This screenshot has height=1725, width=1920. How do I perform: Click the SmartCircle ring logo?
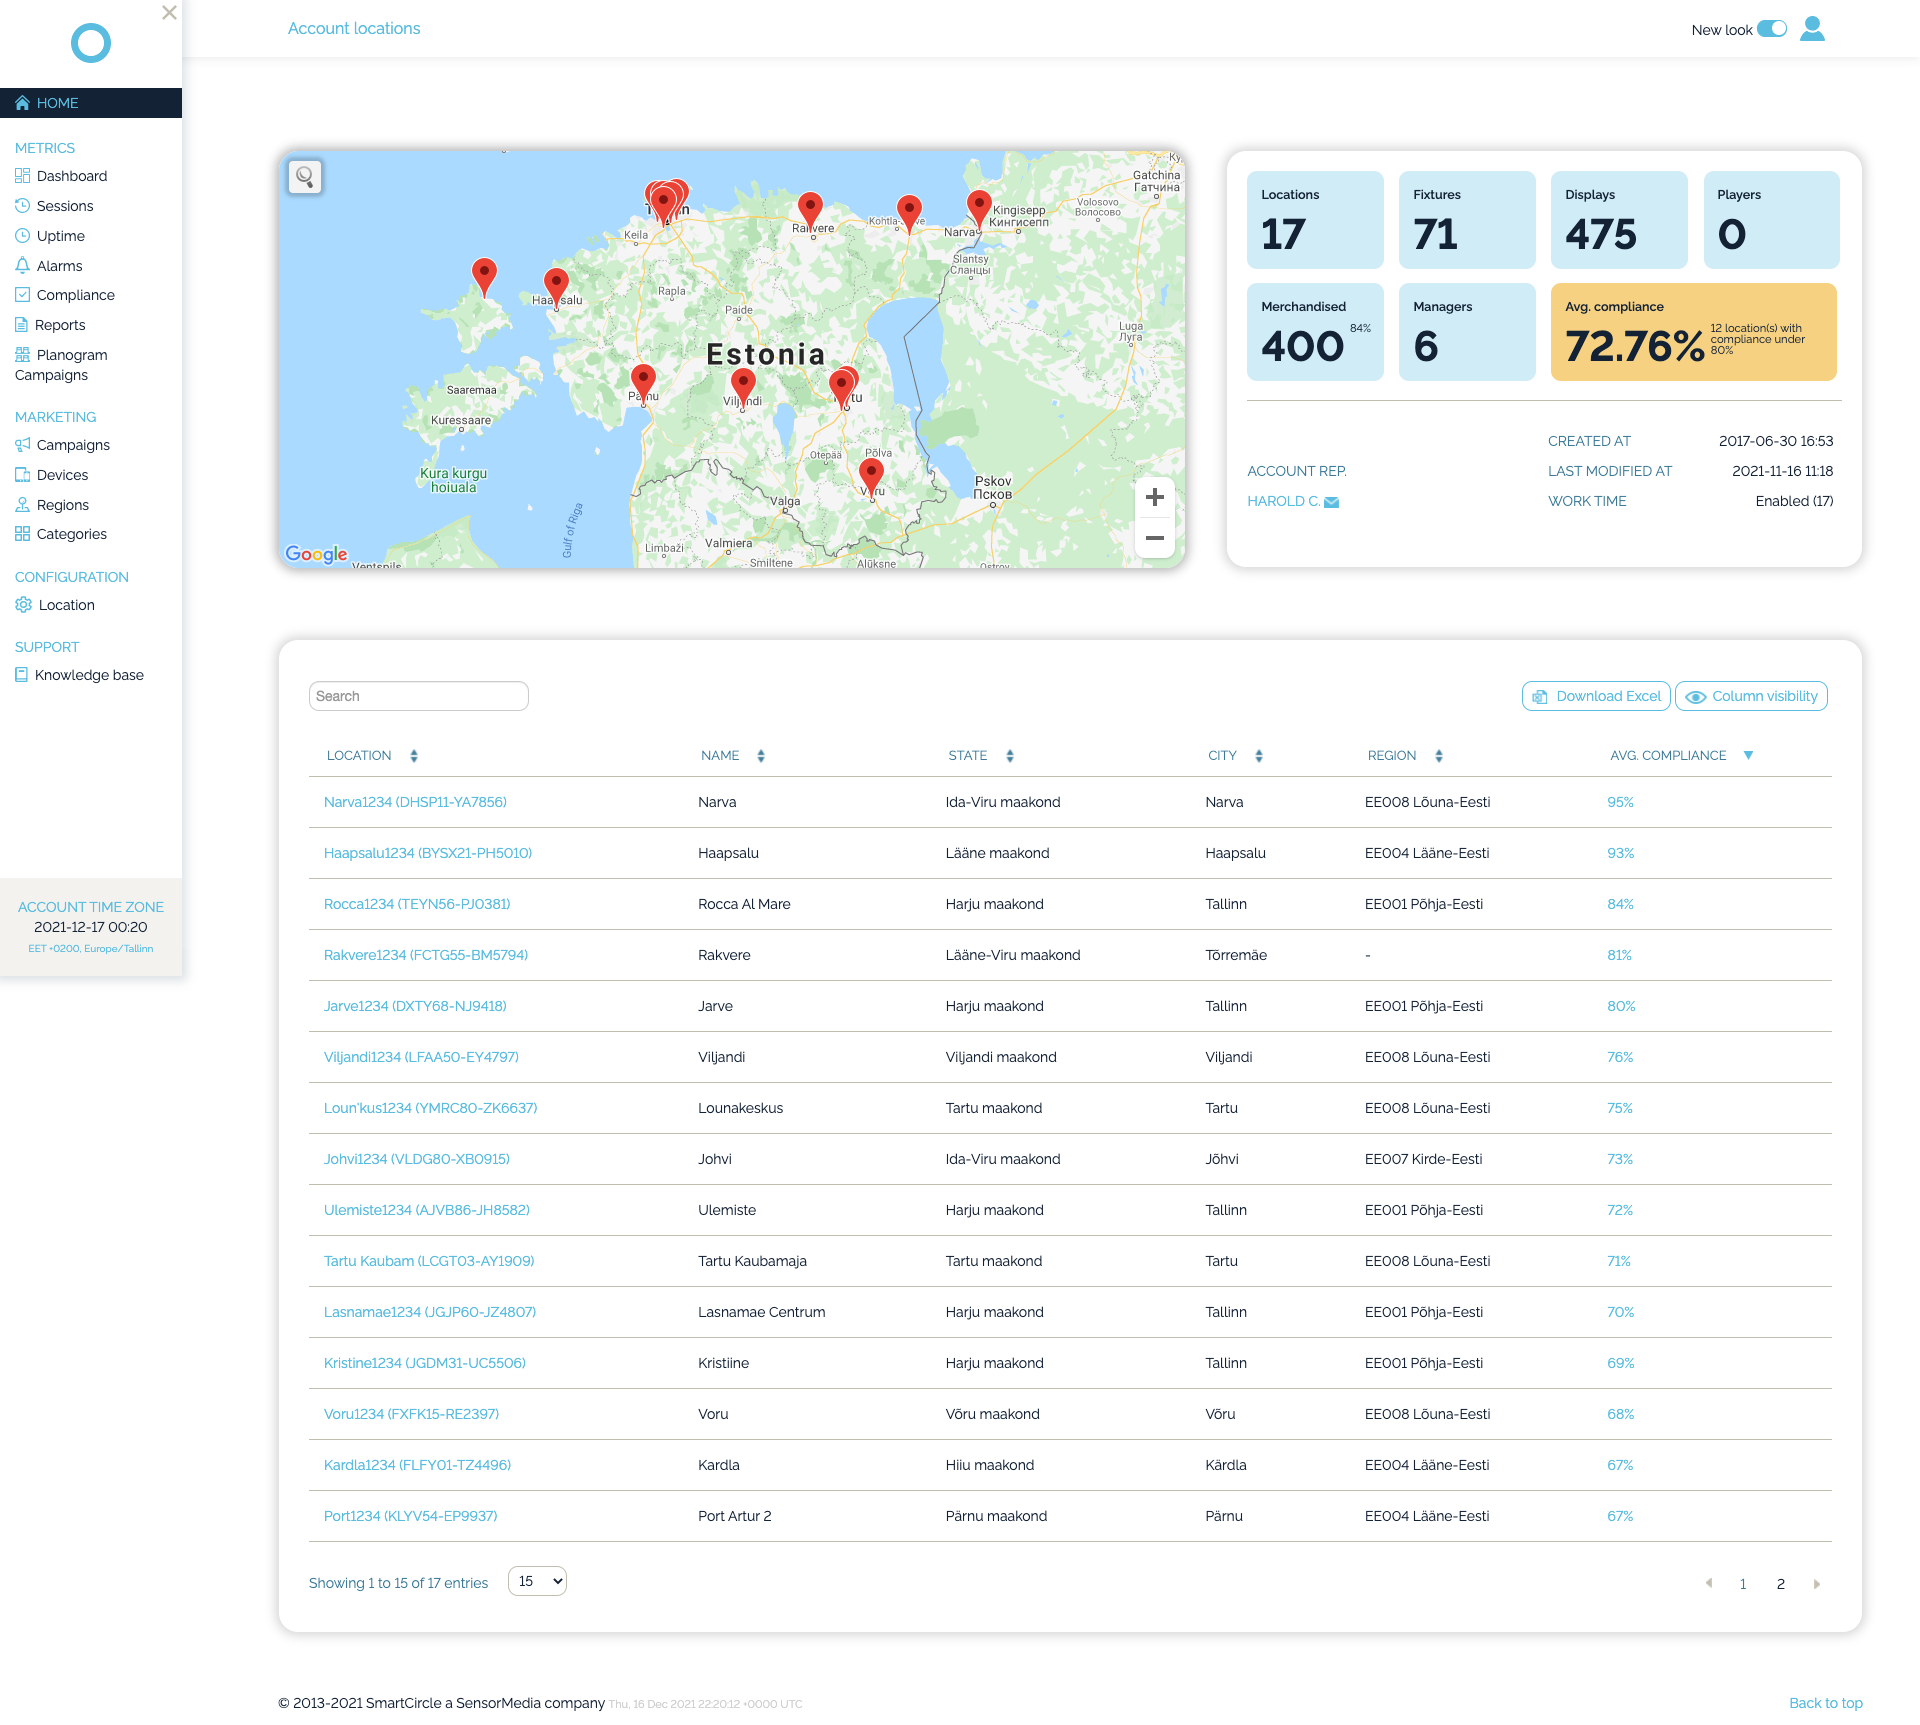[x=91, y=43]
